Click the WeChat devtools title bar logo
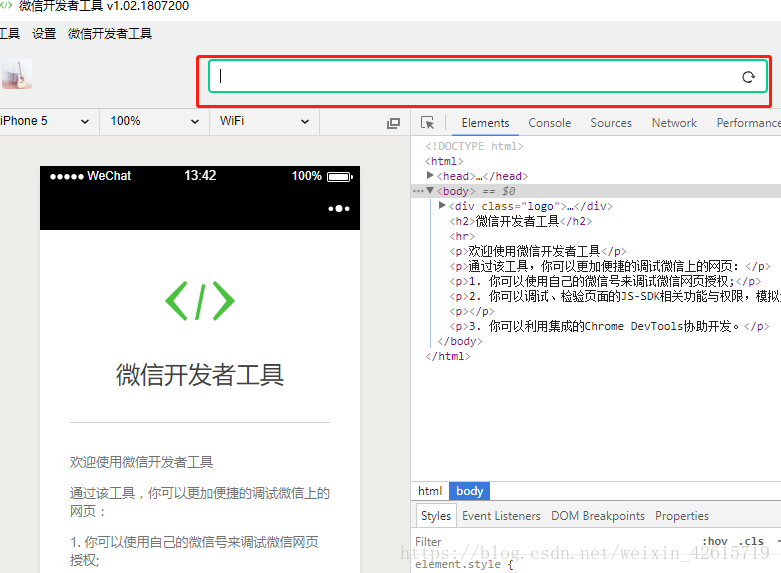This screenshot has height=573, width=781. (x=6, y=5)
